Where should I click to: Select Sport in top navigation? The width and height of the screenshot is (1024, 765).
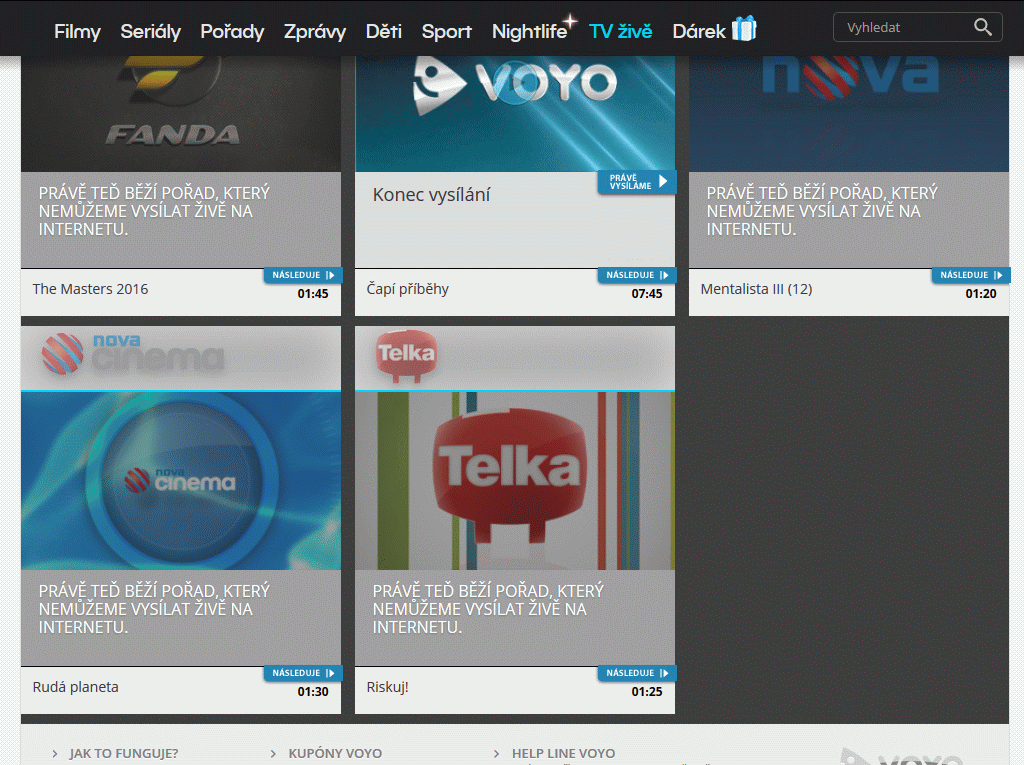[446, 31]
